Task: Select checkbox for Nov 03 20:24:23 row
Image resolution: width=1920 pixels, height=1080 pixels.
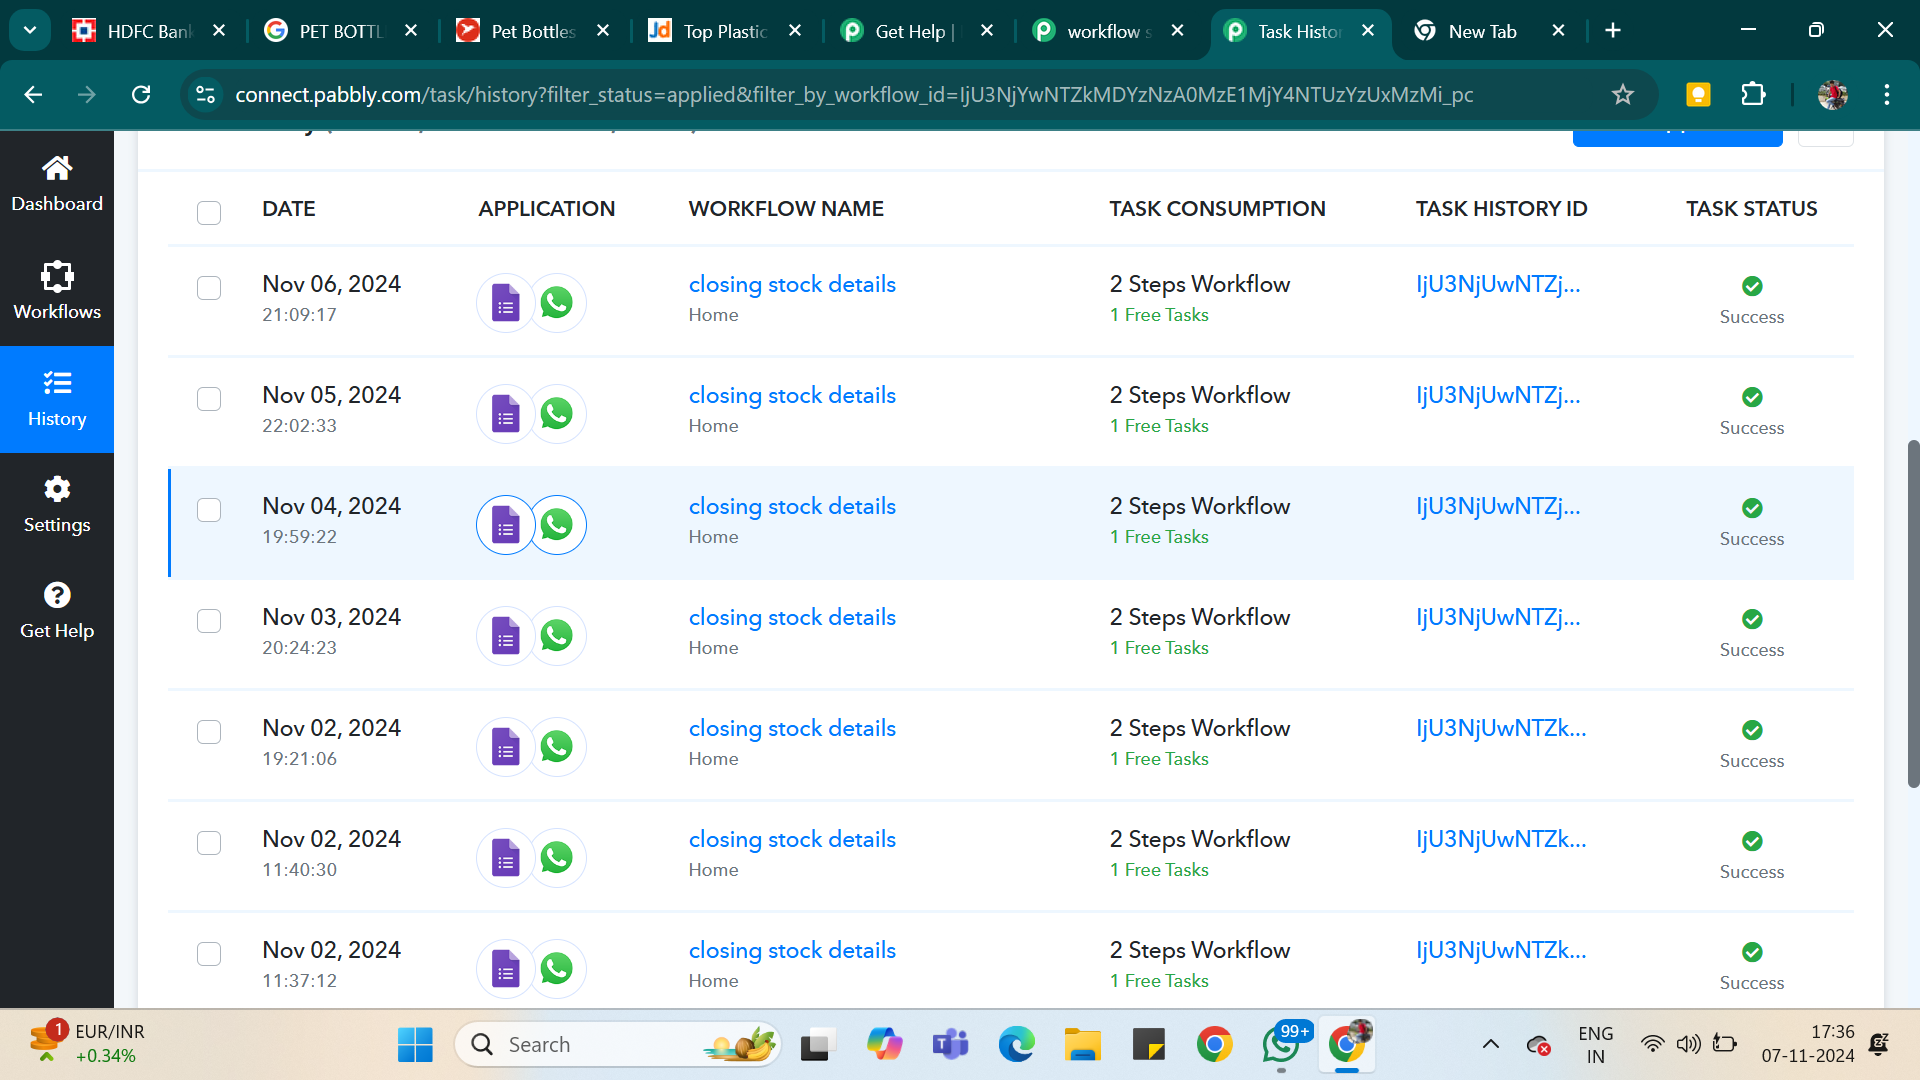Action: click(x=209, y=621)
